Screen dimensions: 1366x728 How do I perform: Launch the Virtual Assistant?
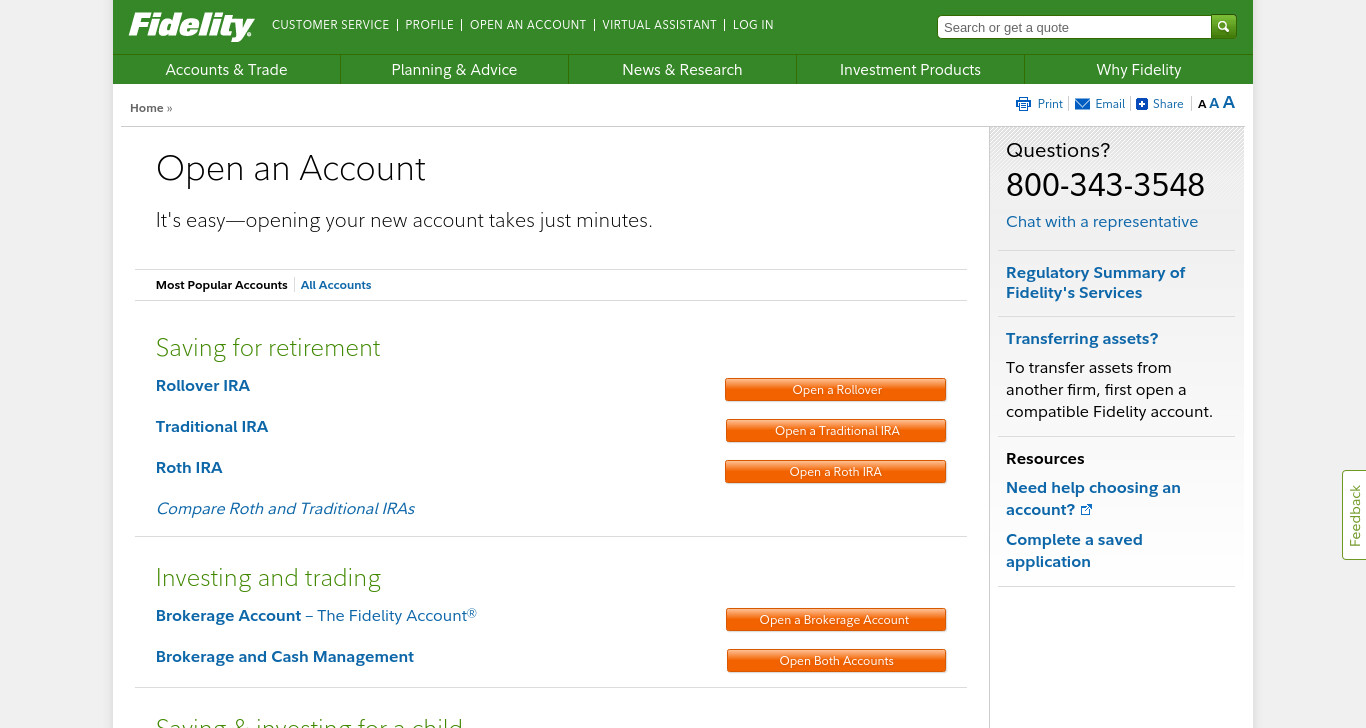click(659, 25)
